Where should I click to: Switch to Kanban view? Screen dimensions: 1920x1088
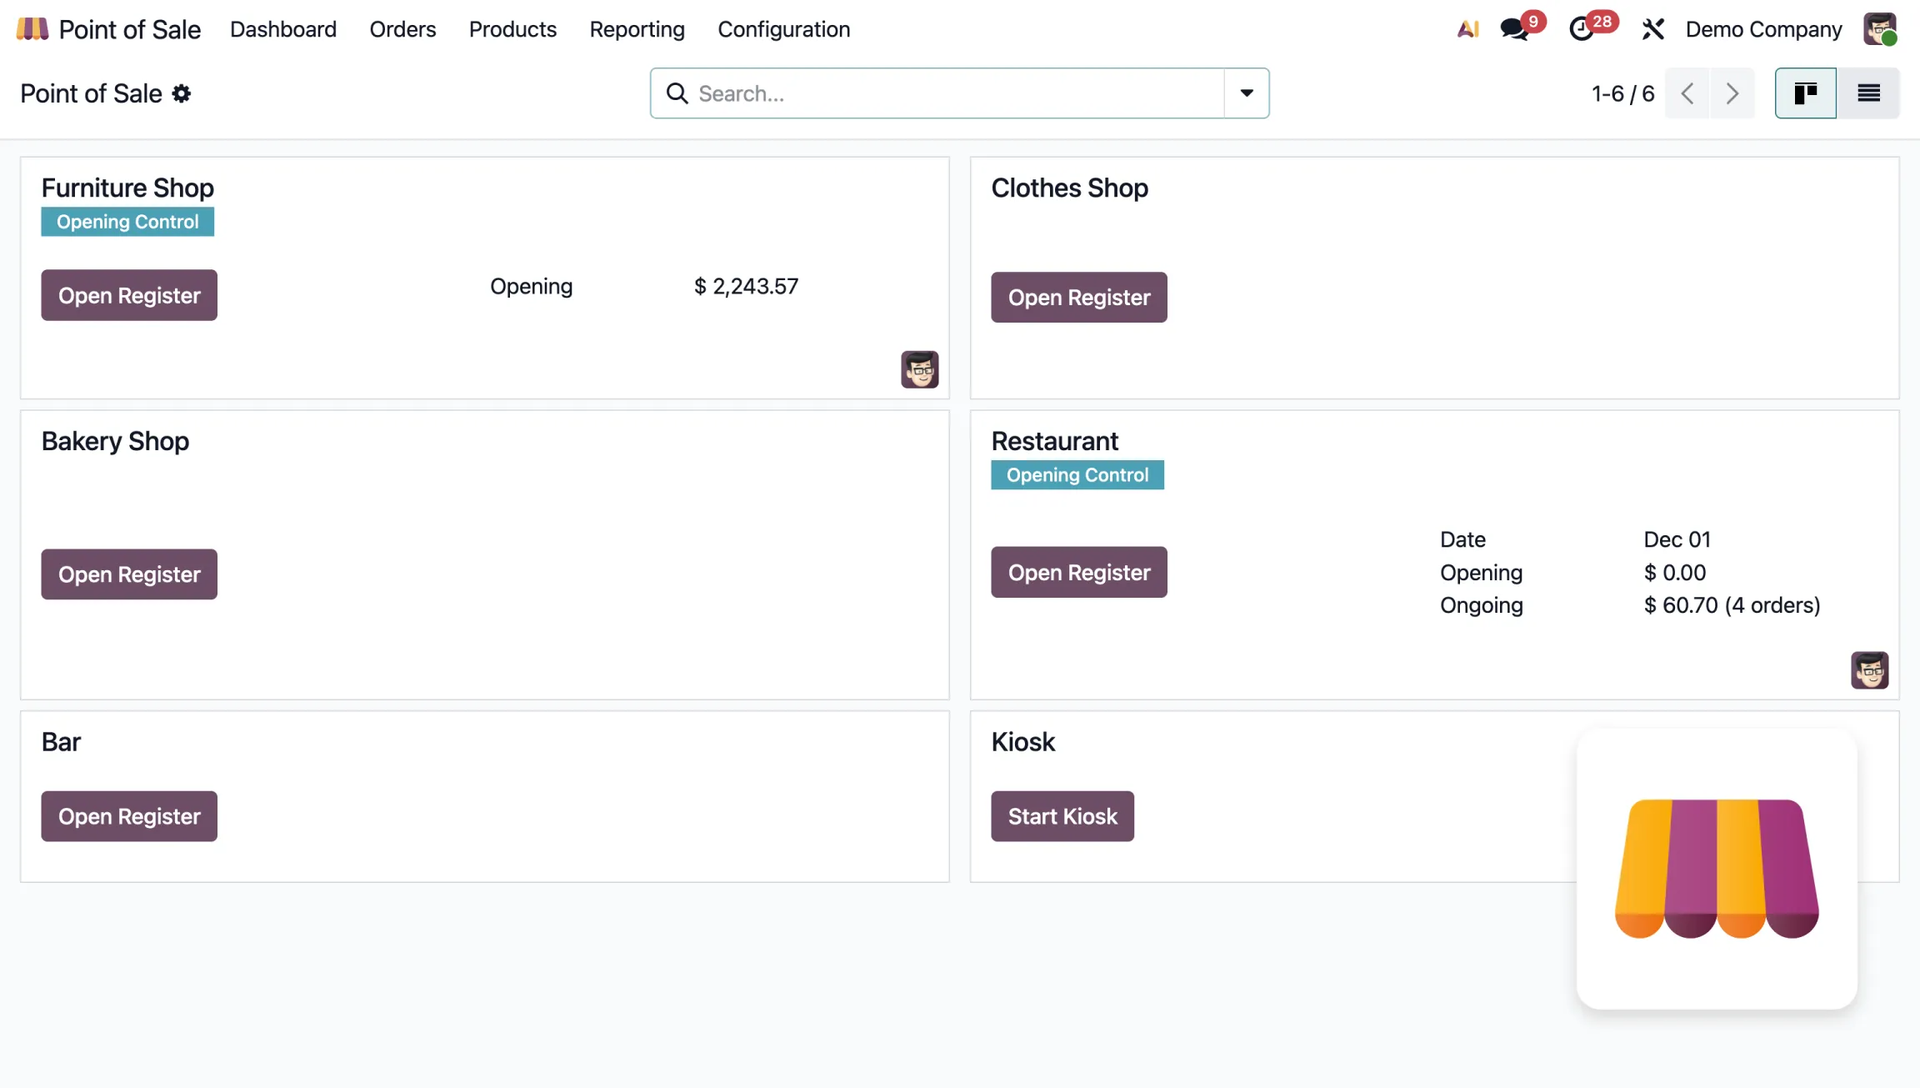point(1805,93)
